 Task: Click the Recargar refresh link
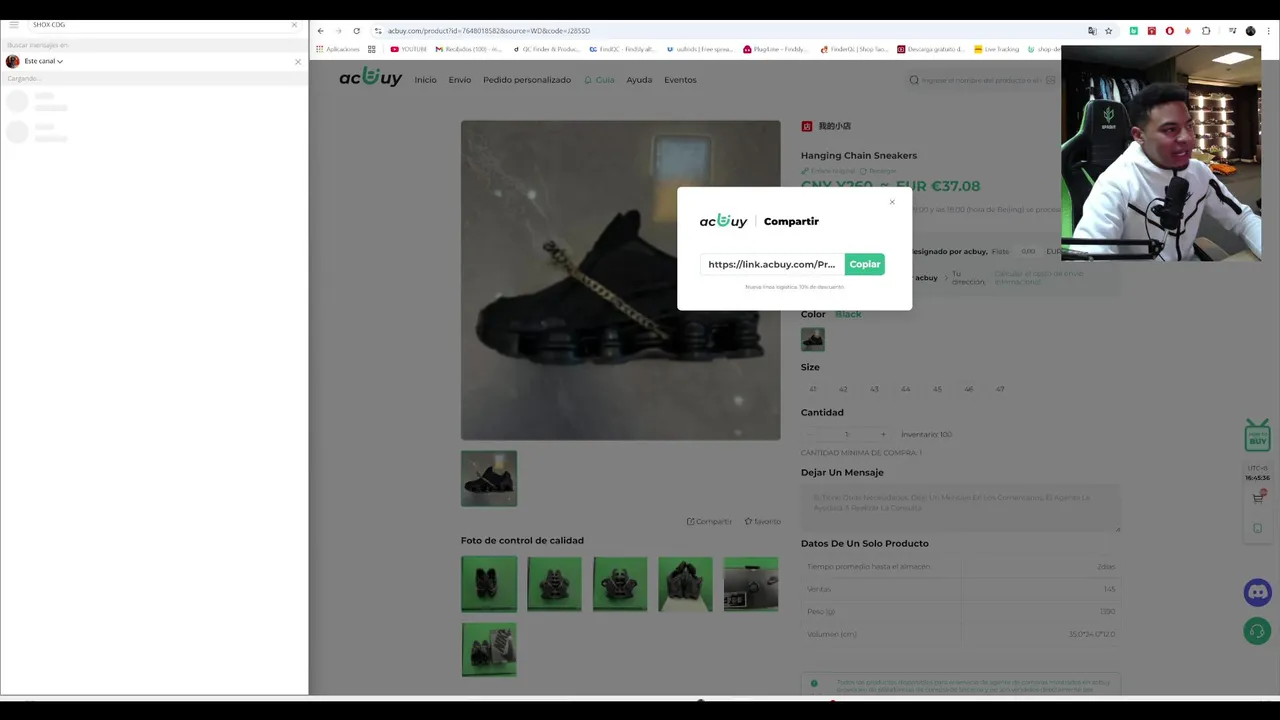tap(878, 171)
